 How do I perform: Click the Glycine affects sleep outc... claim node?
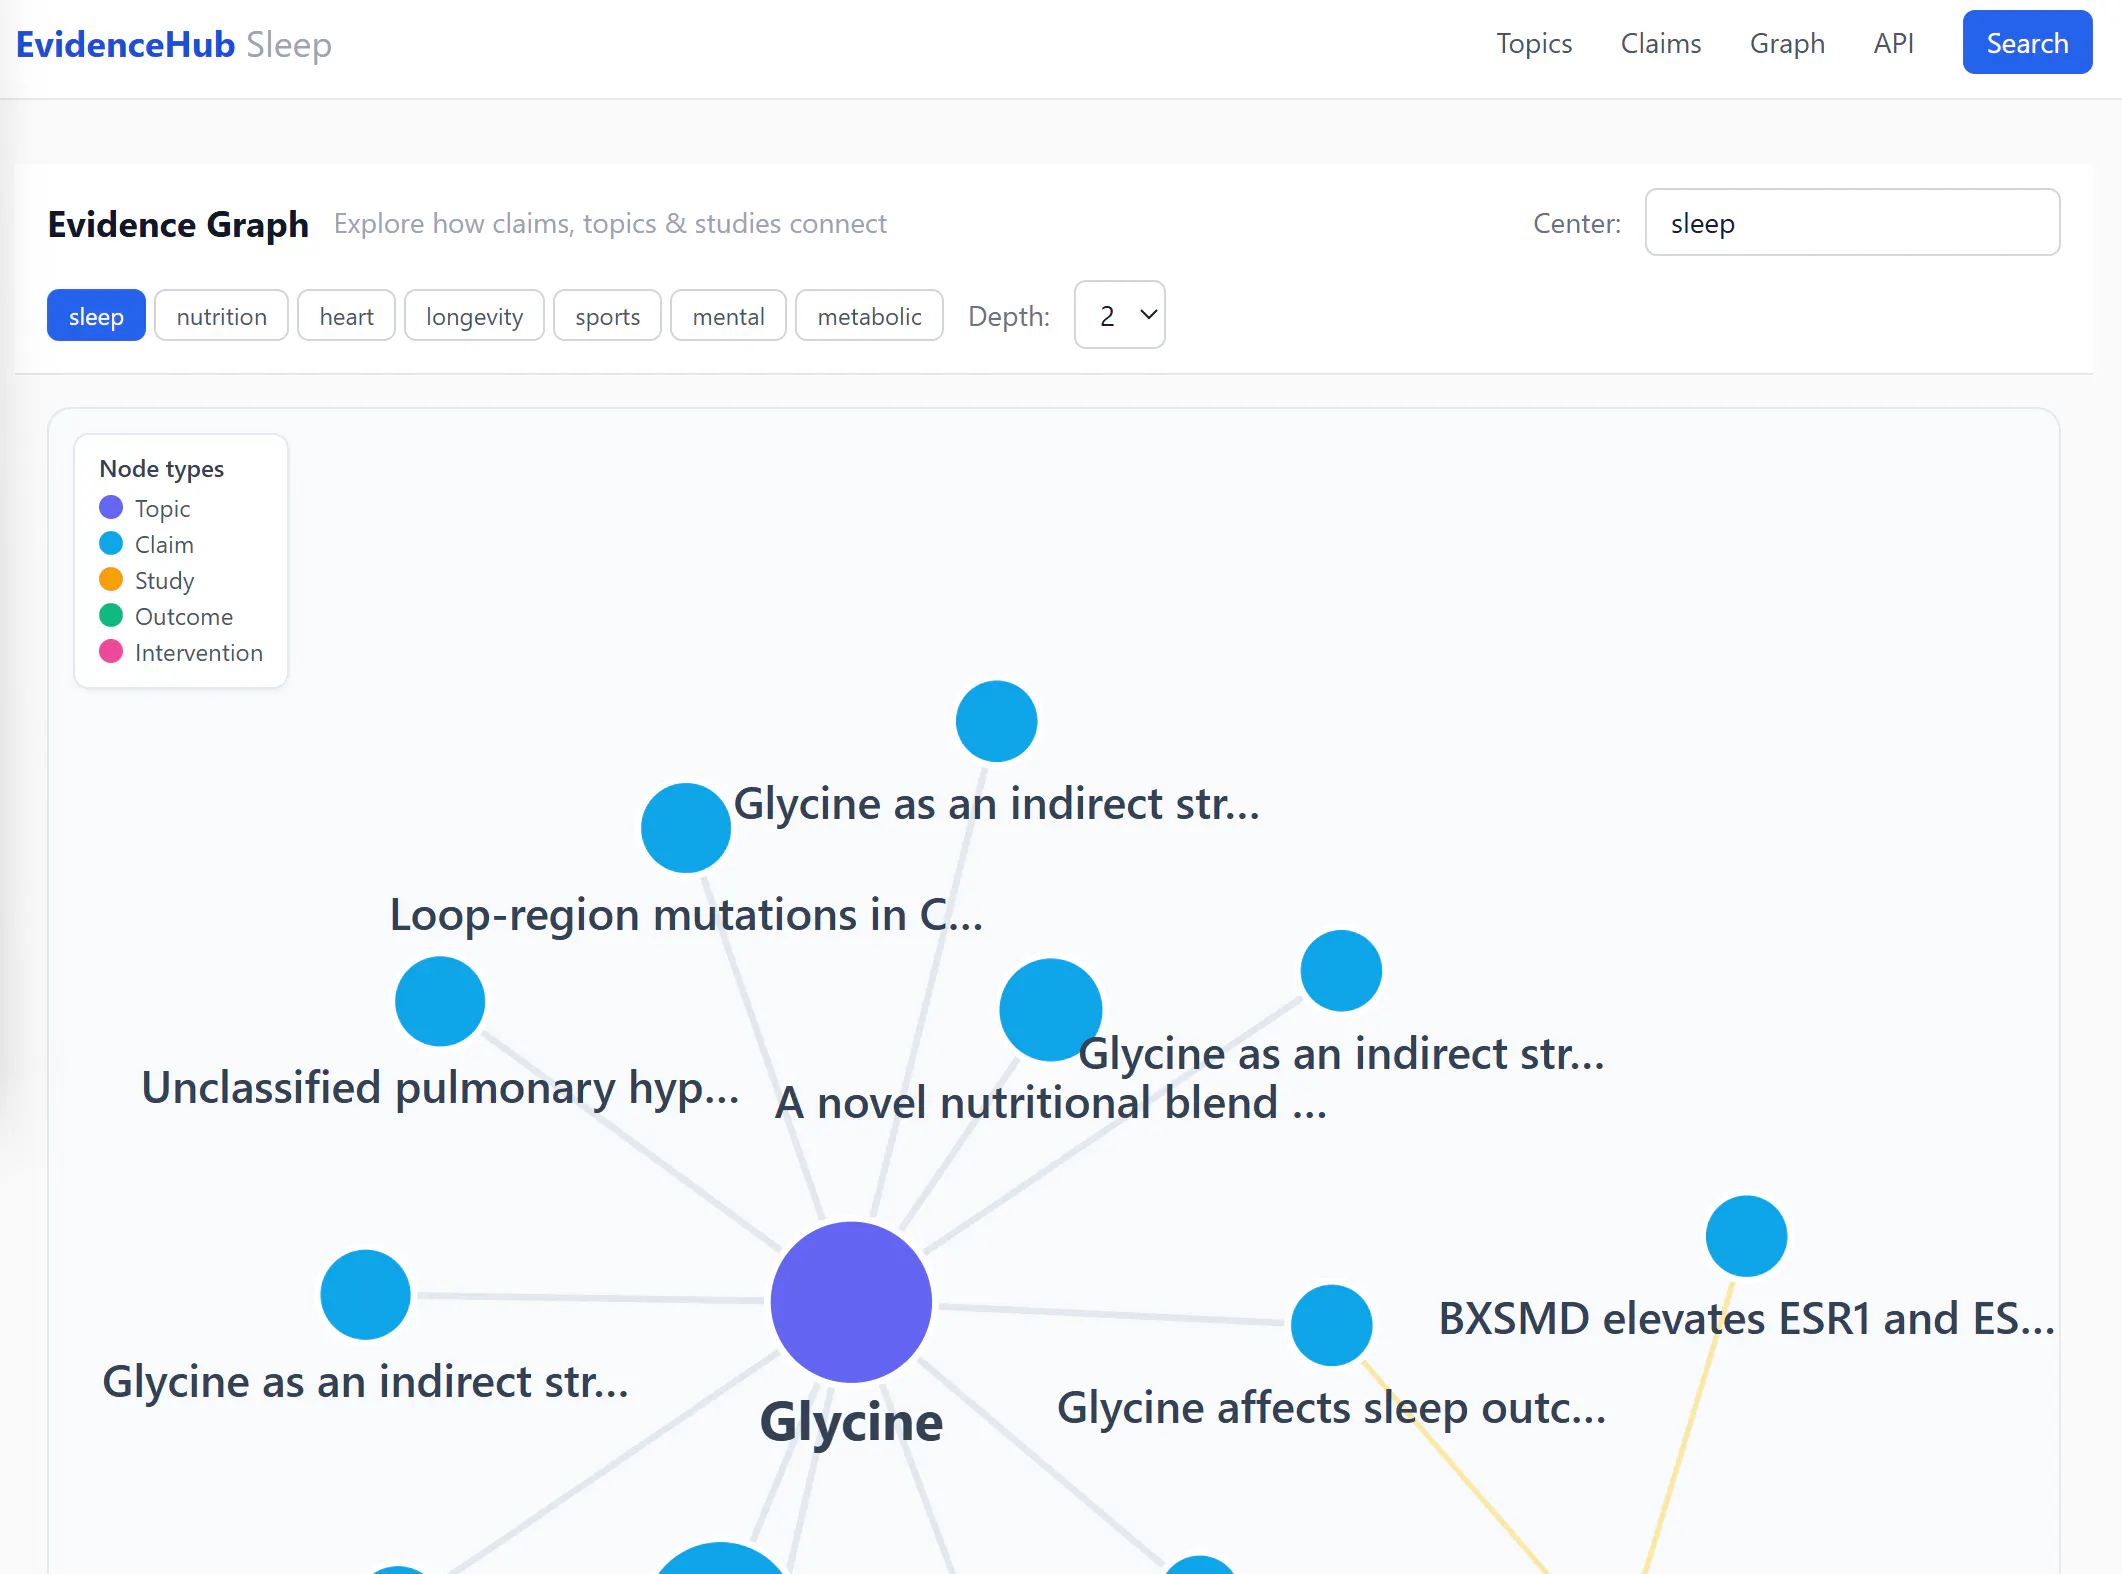1332,1325
